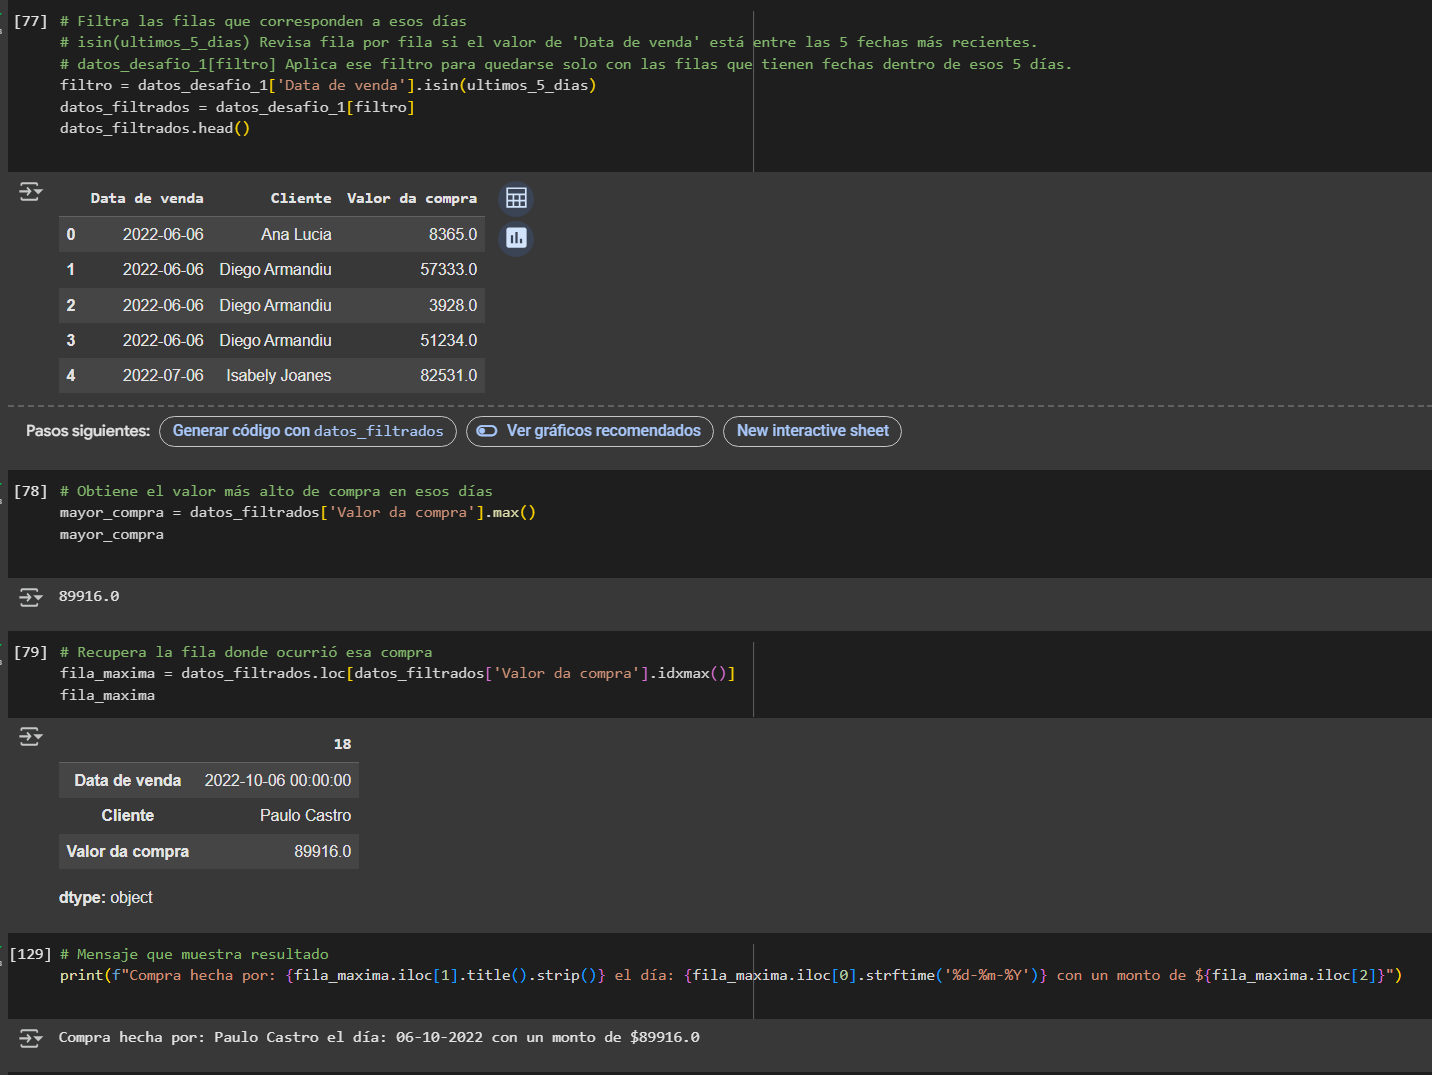Toggle output icon of cell 77
The height and width of the screenshot is (1075, 1432).
coord(31,191)
